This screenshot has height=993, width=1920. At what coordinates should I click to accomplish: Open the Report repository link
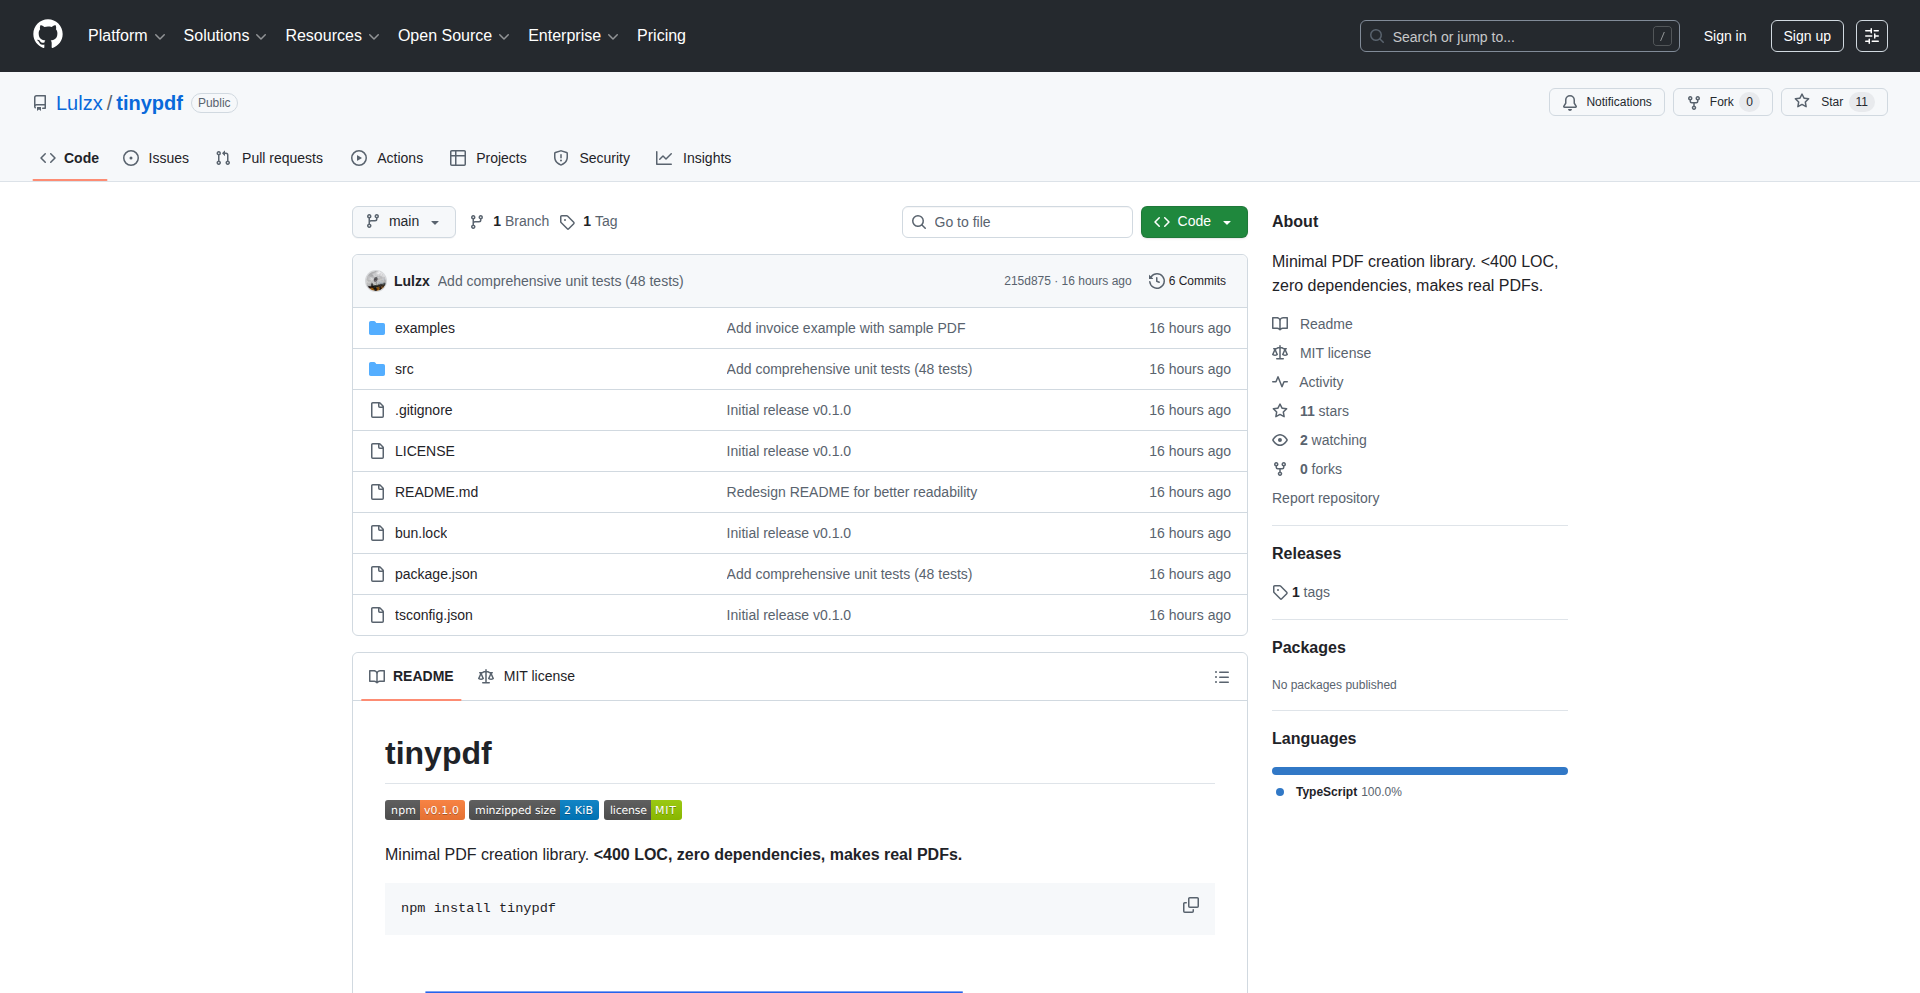(1325, 498)
